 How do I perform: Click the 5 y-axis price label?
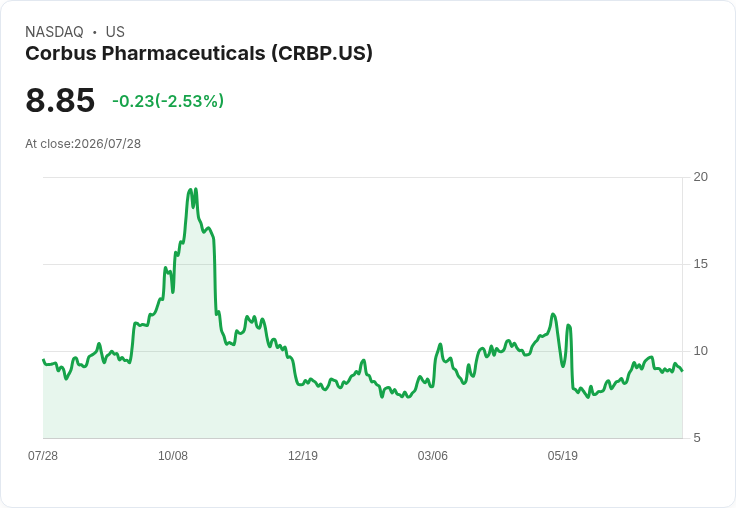697,438
